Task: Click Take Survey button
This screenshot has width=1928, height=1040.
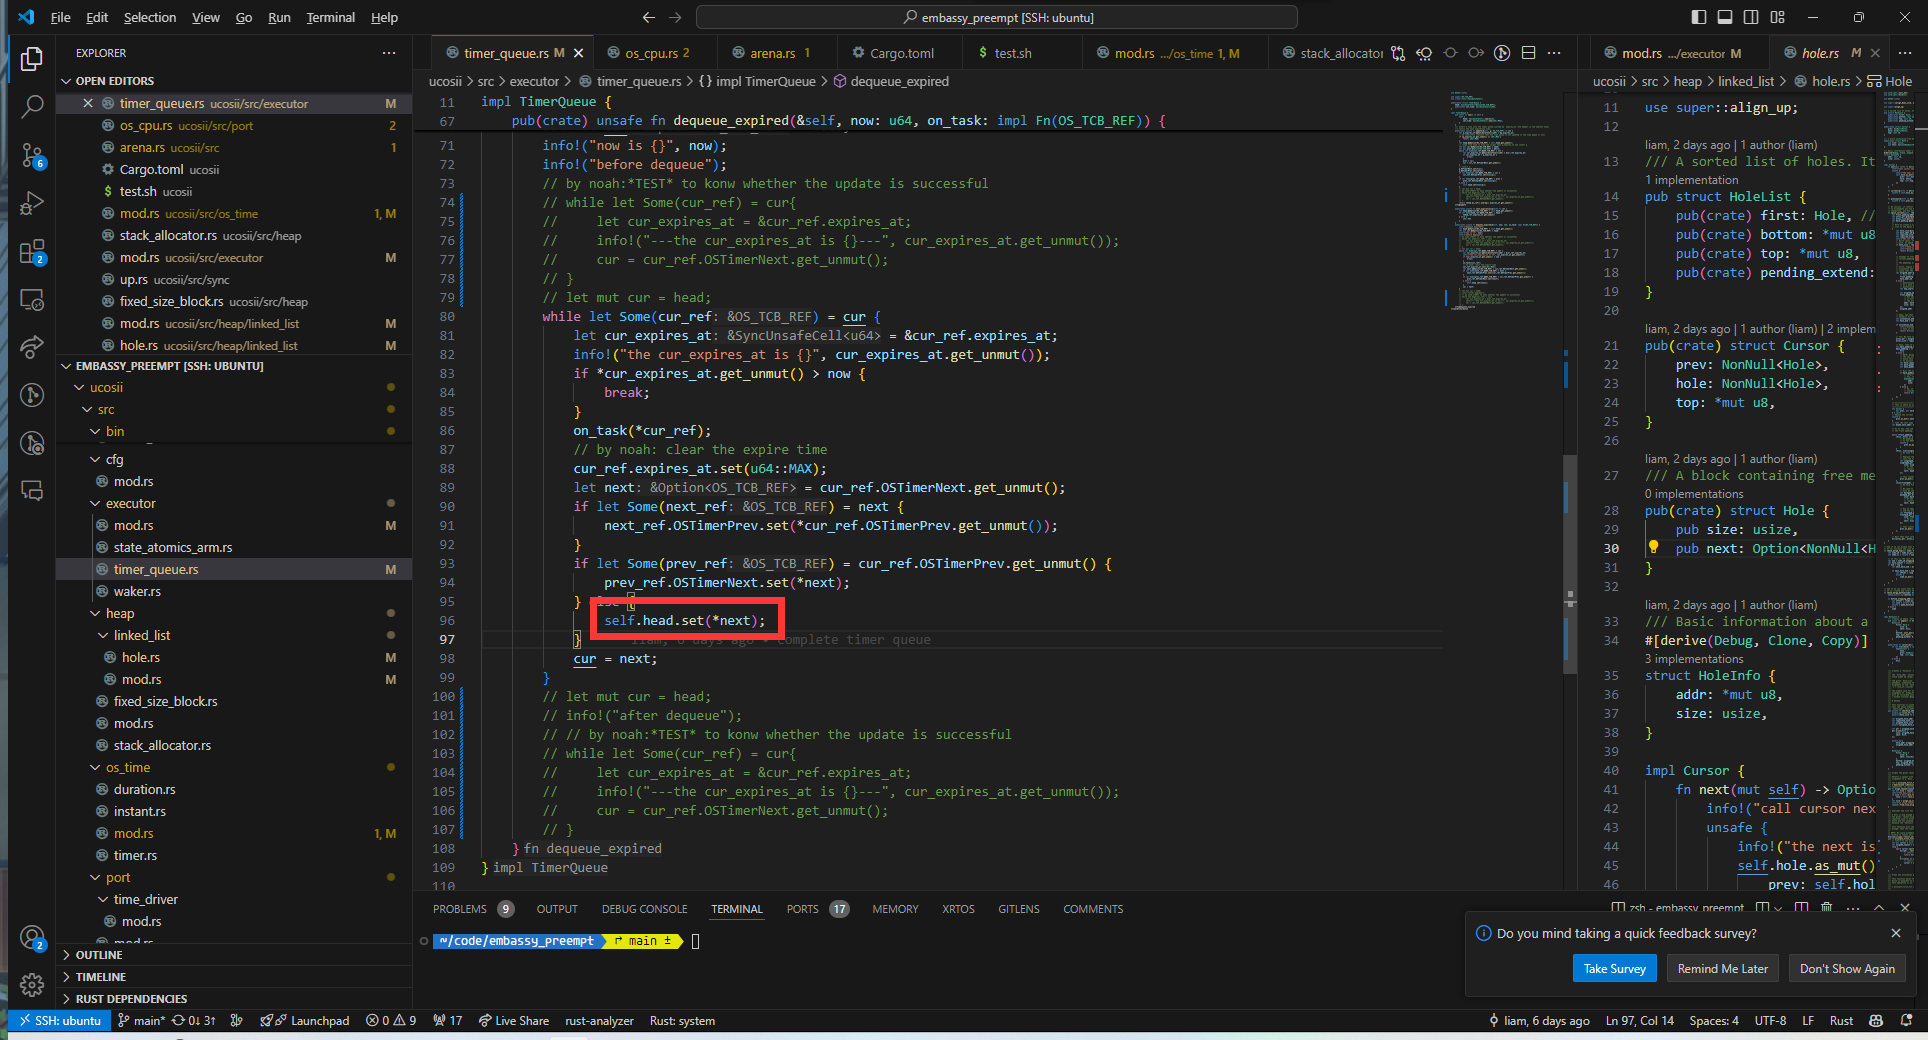Action: click(x=1614, y=968)
